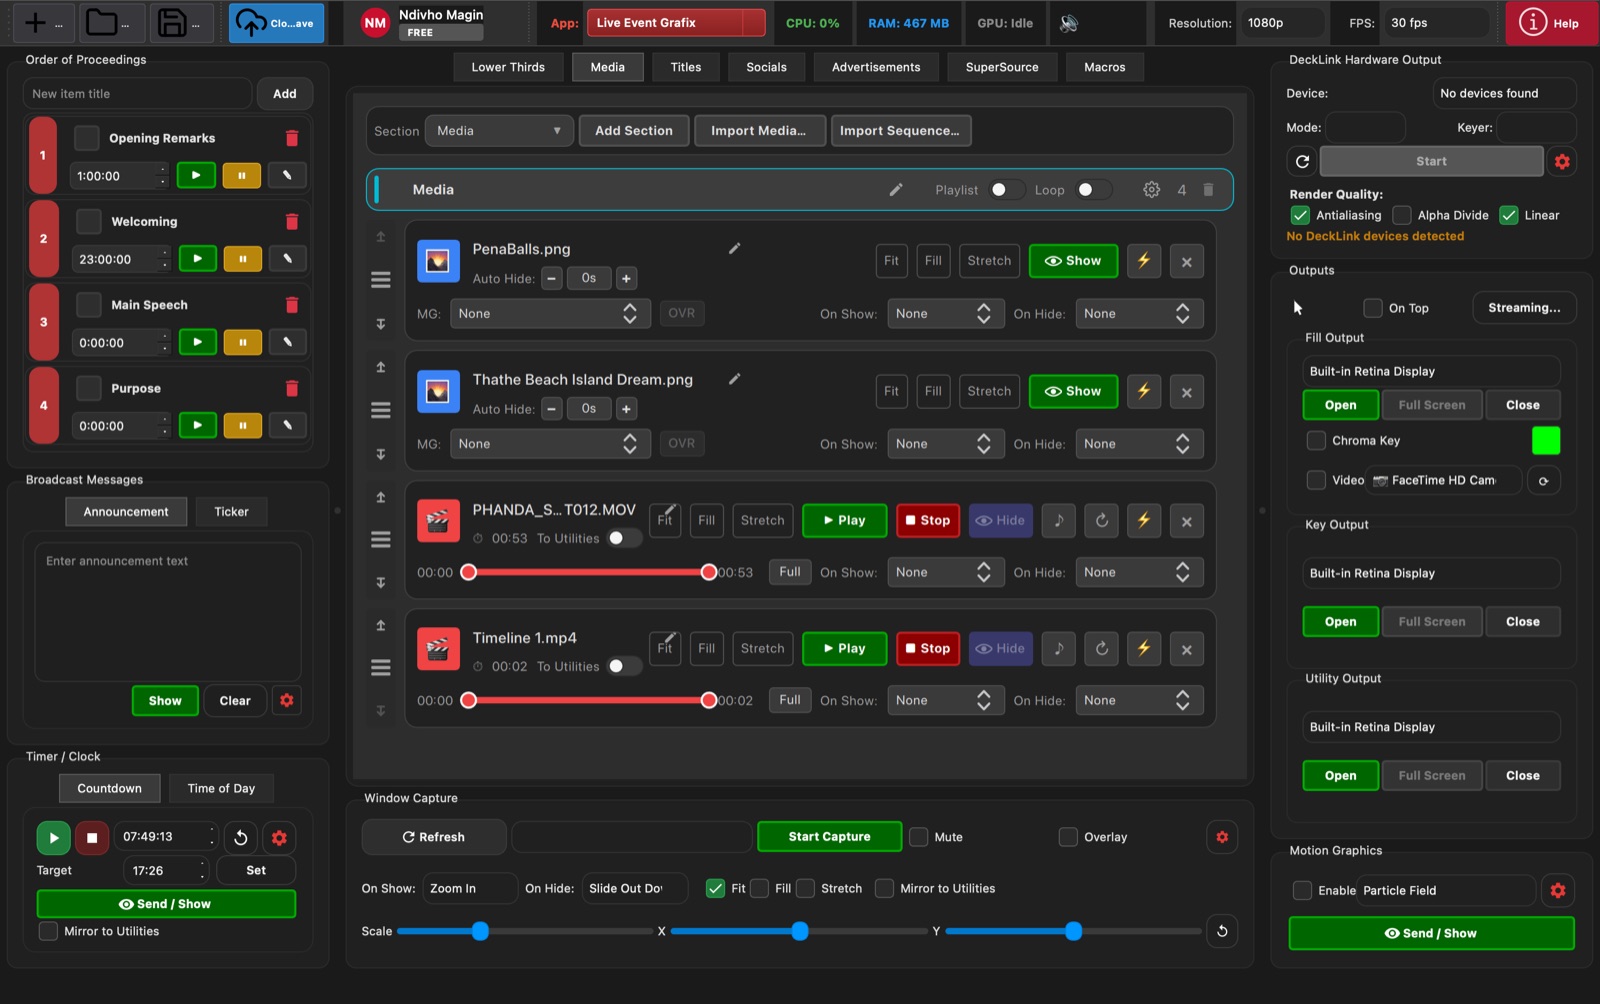Image resolution: width=1600 pixels, height=1004 pixels.
Task: Pause the Purpose item timer
Action: (242, 425)
